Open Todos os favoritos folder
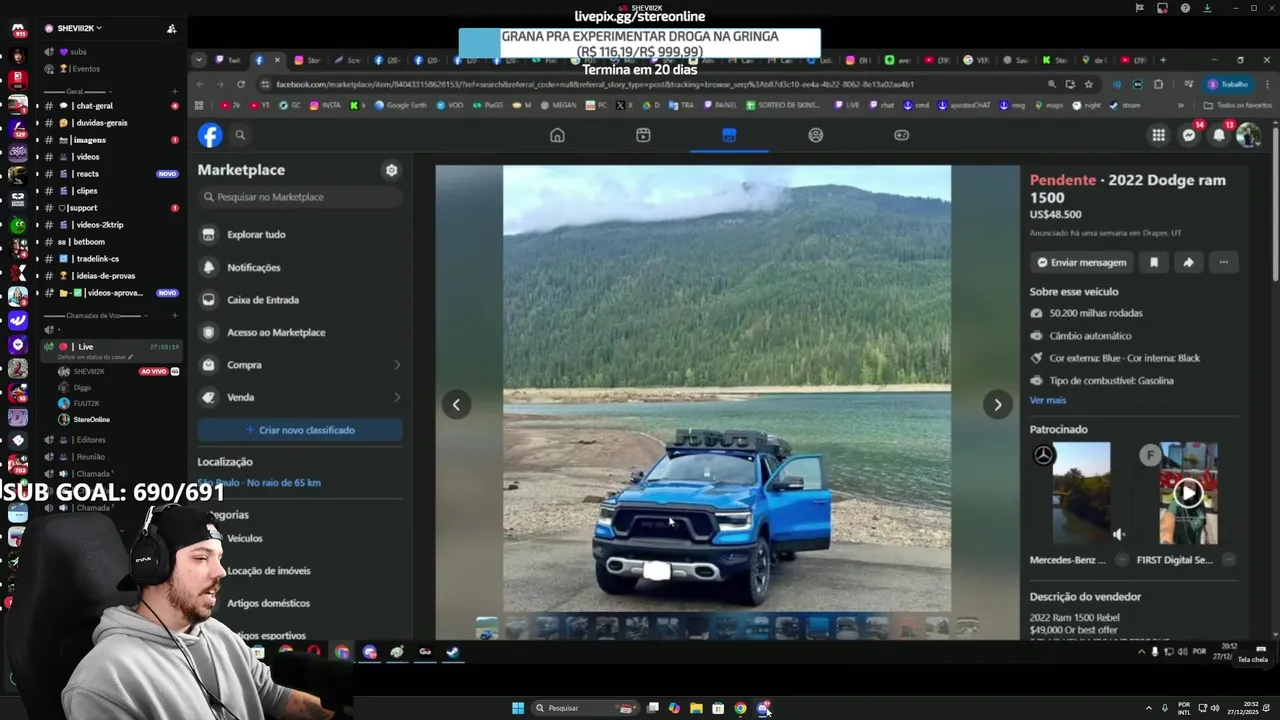The width and height of the screenshot is (1280, 720). pyautogui.click(x=1238, y=105)
